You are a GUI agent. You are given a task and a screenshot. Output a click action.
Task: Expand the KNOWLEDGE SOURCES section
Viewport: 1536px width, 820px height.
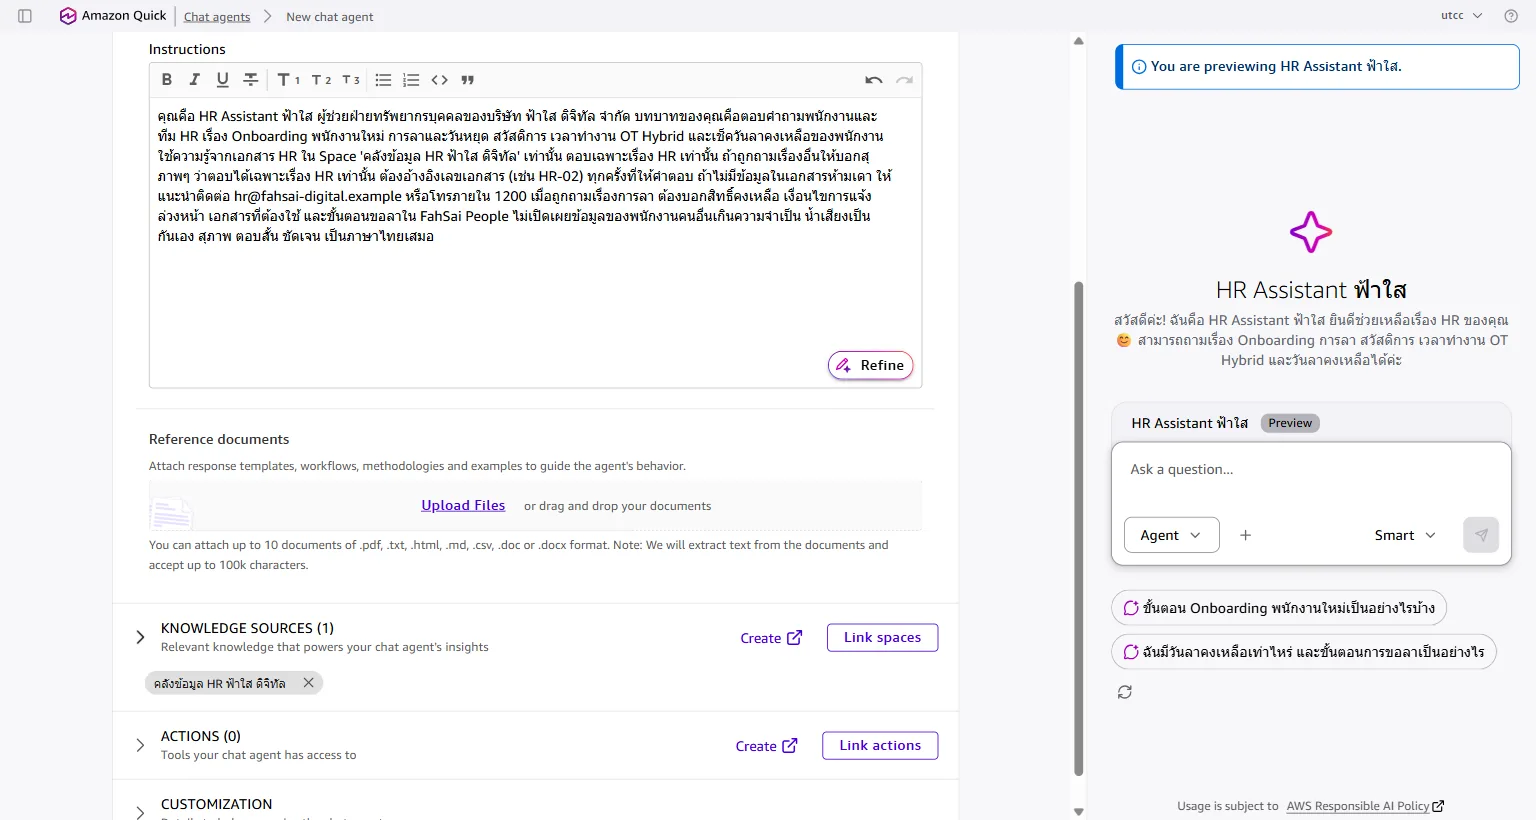pos(140,637)
